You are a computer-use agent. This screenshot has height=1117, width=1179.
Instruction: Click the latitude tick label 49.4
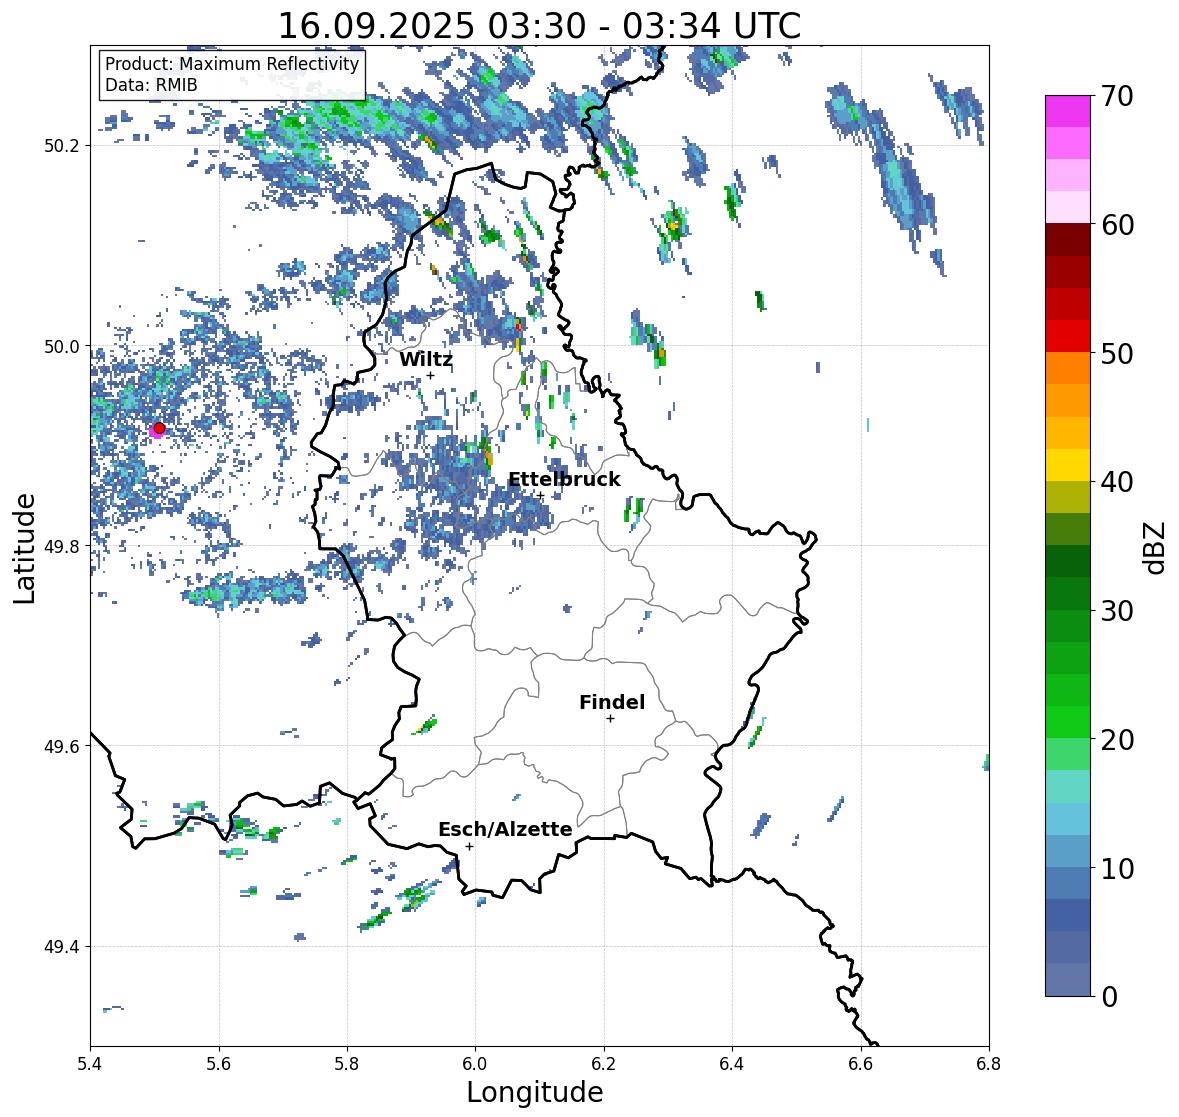point(62,947)
